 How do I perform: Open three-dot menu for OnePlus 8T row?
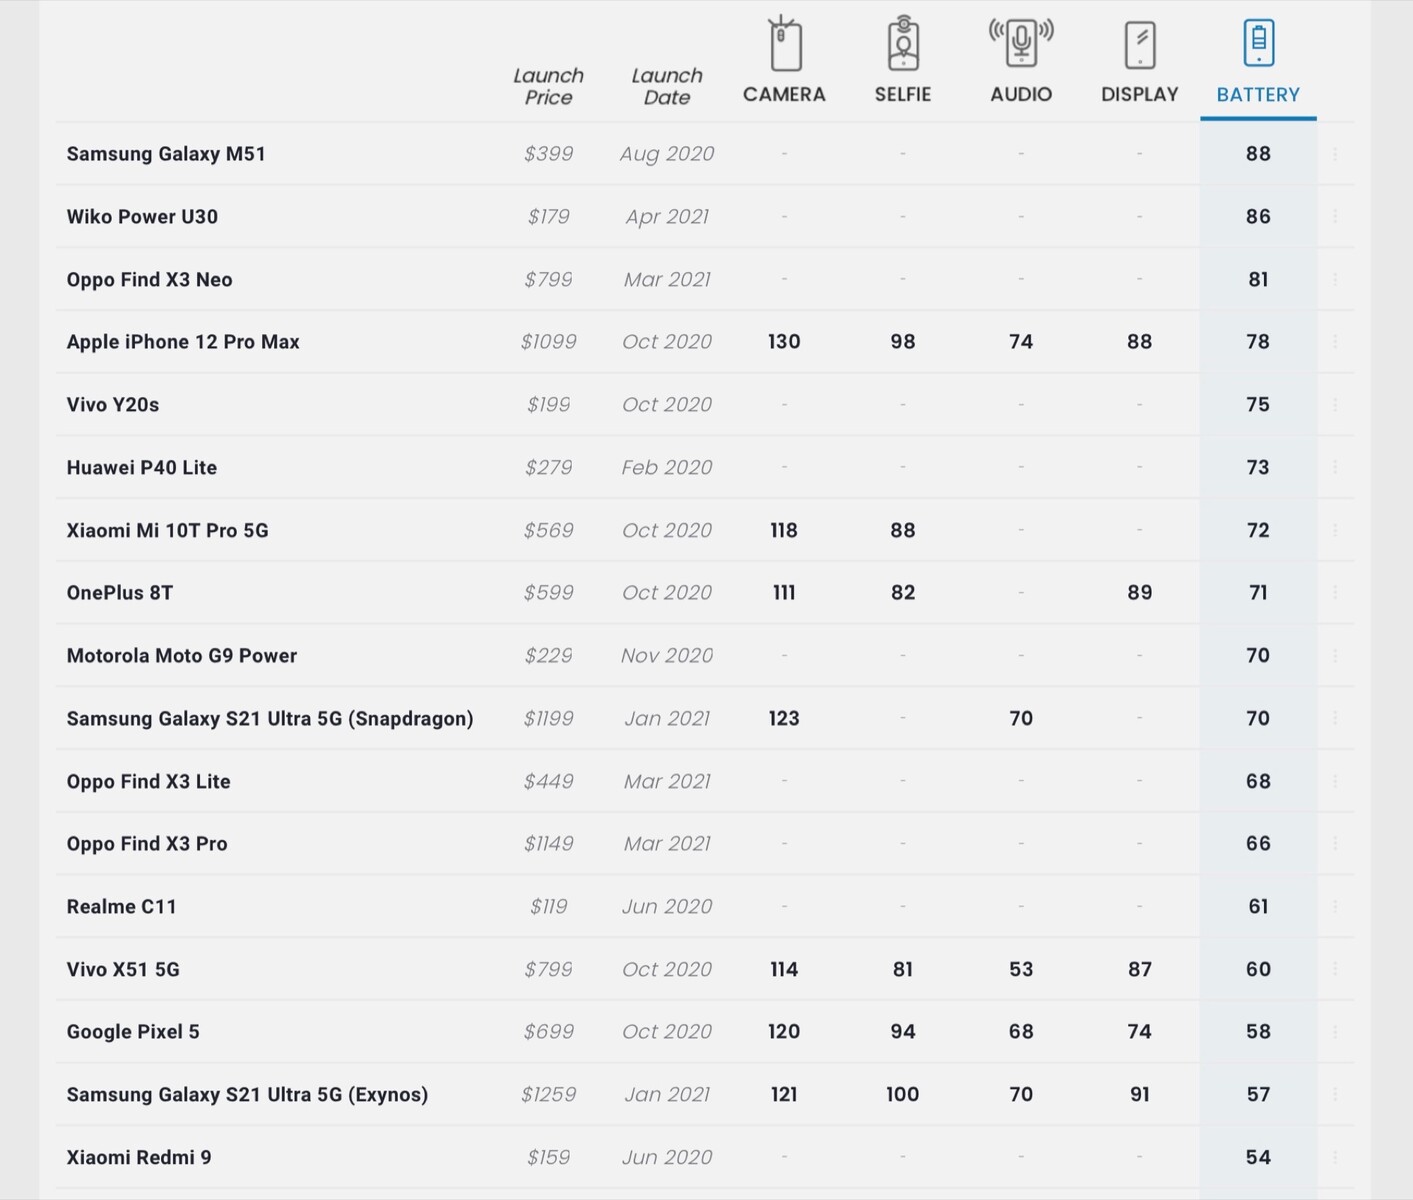[x=1335, y=593]
